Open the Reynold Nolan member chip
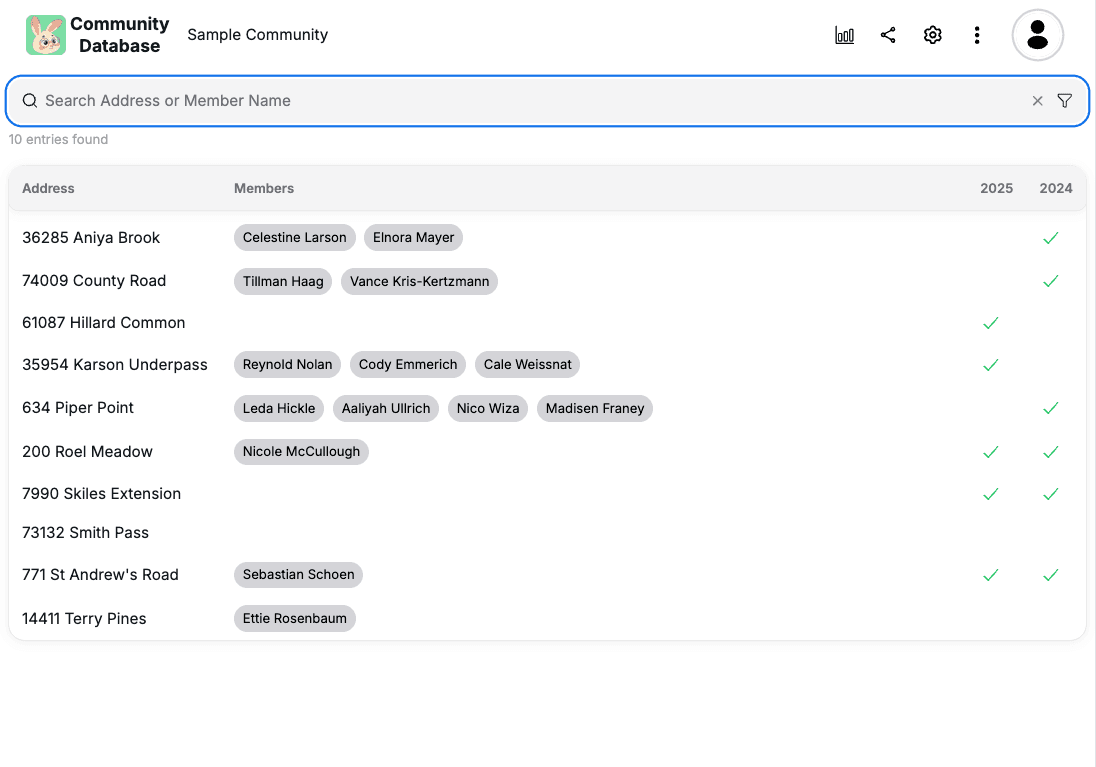 click(x=287, y=364)
